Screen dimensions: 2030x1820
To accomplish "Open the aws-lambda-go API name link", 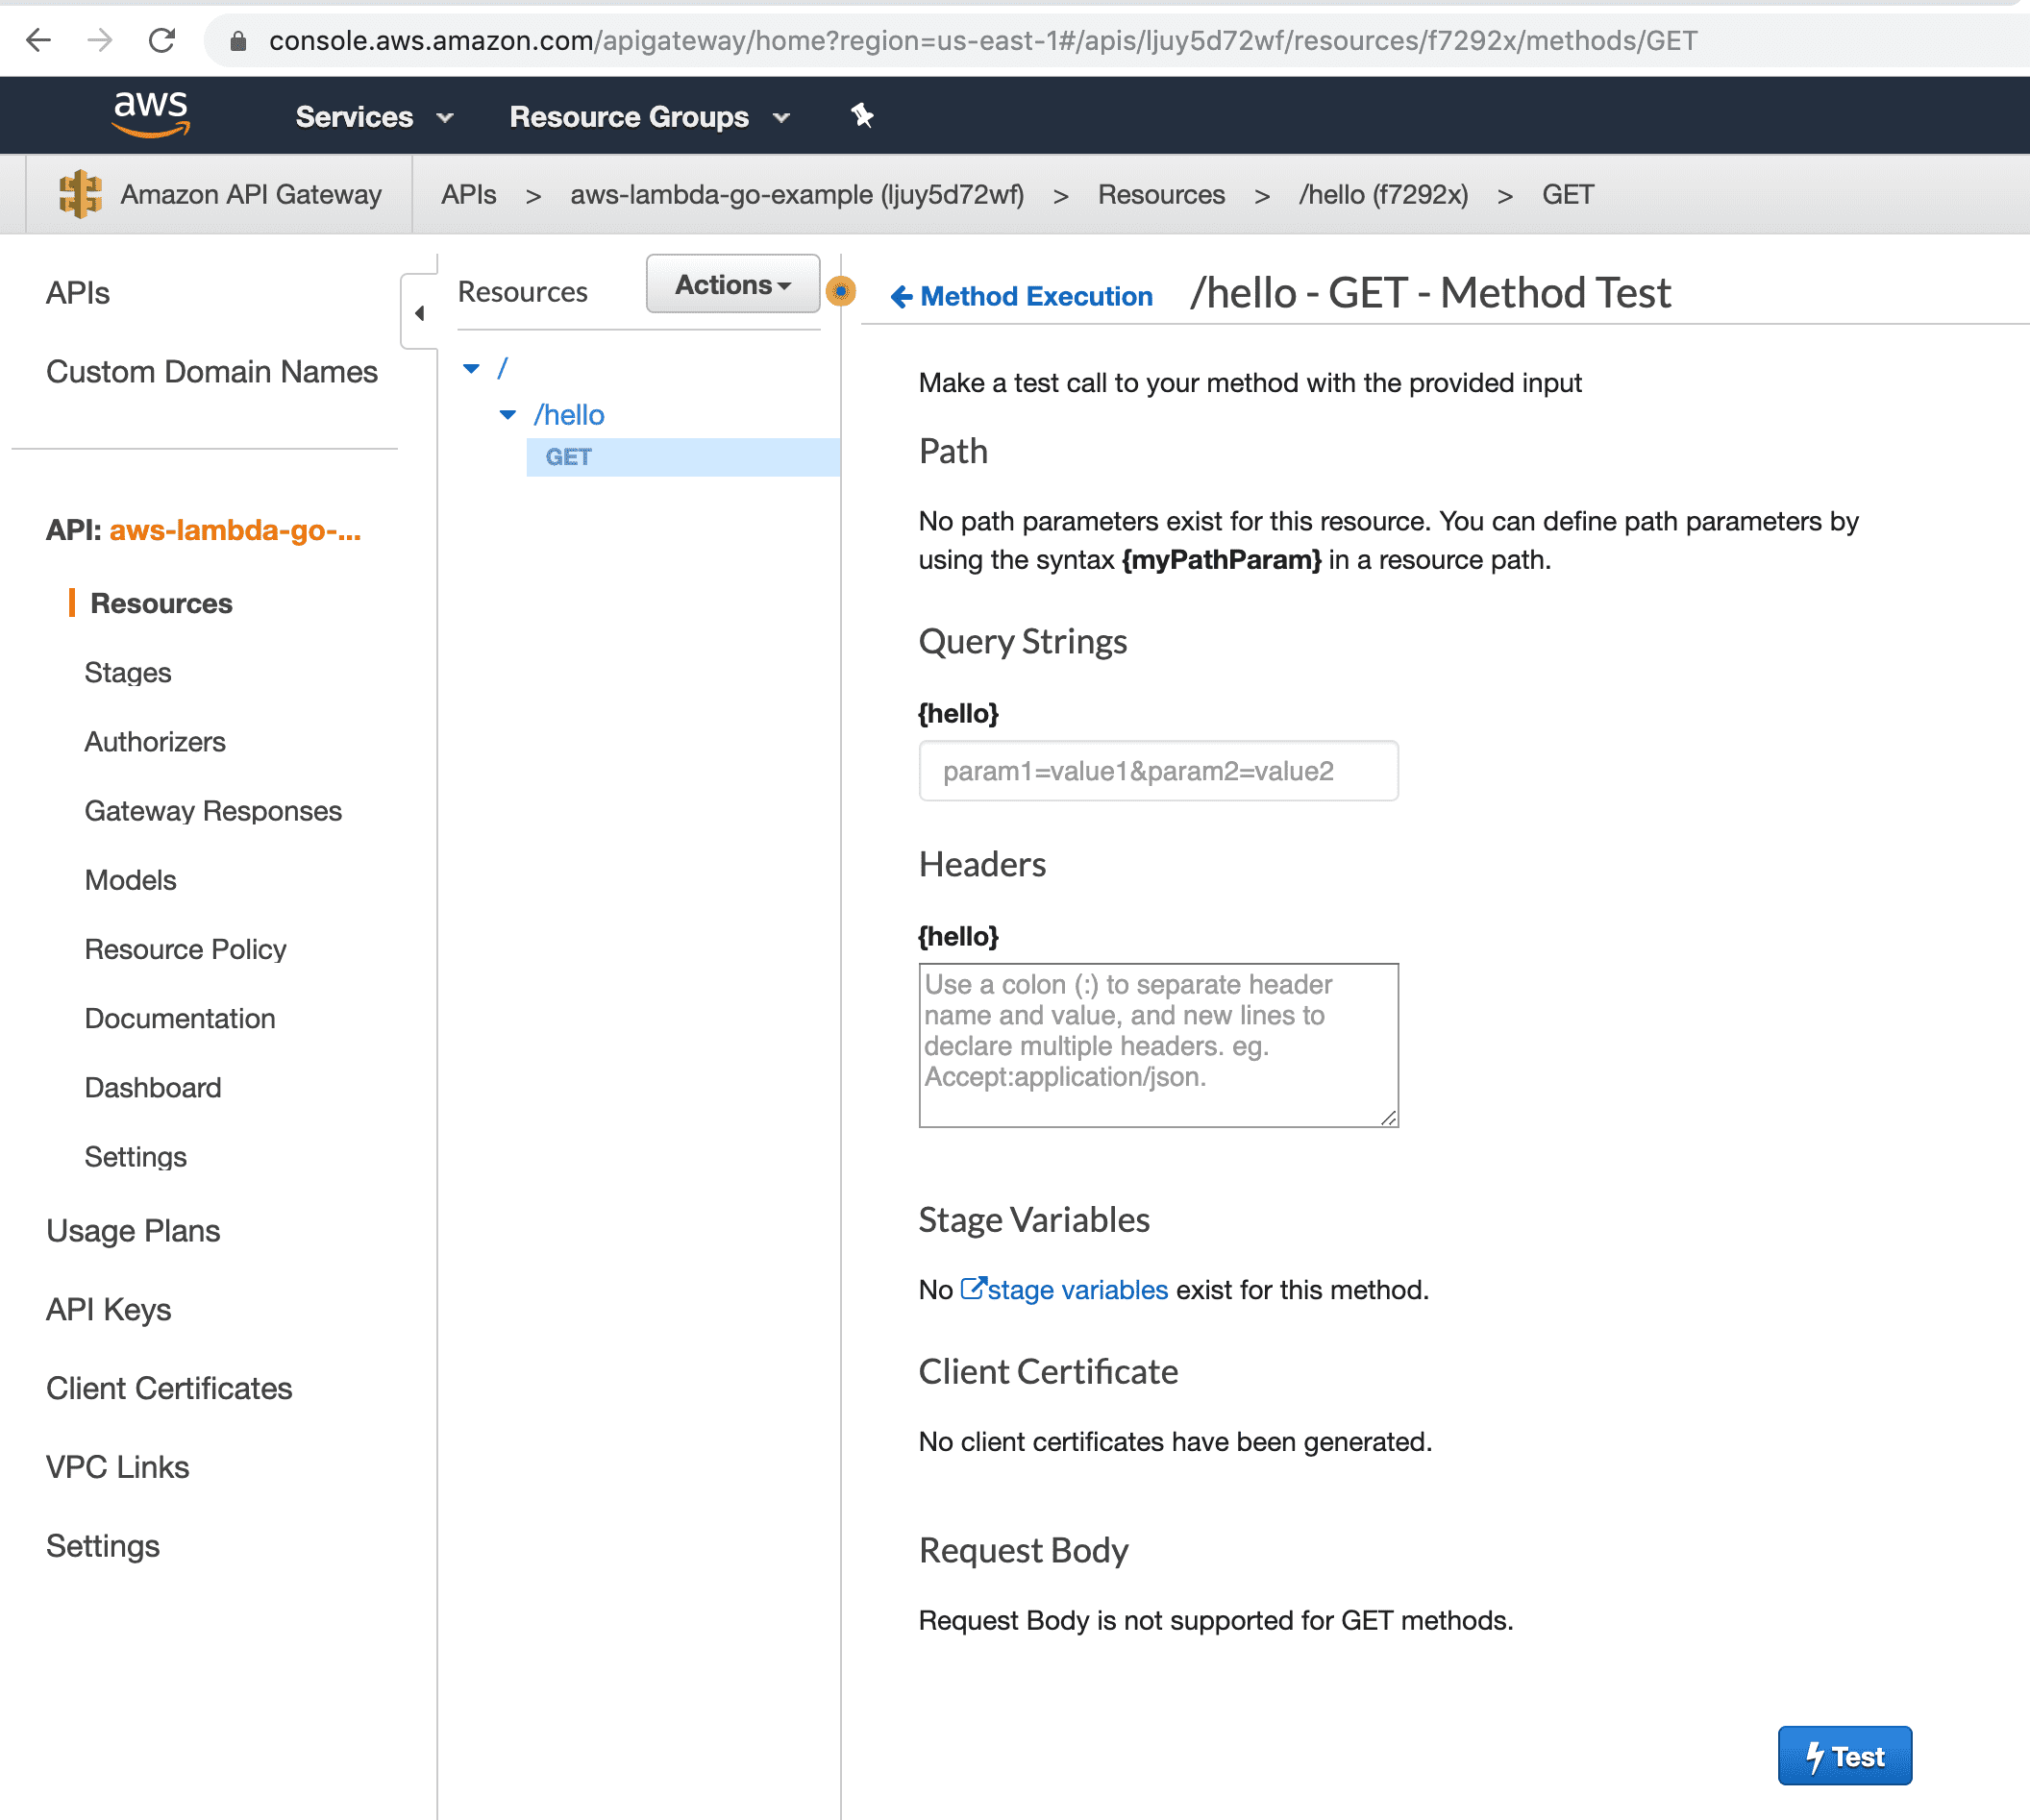I will click(235, 529).
